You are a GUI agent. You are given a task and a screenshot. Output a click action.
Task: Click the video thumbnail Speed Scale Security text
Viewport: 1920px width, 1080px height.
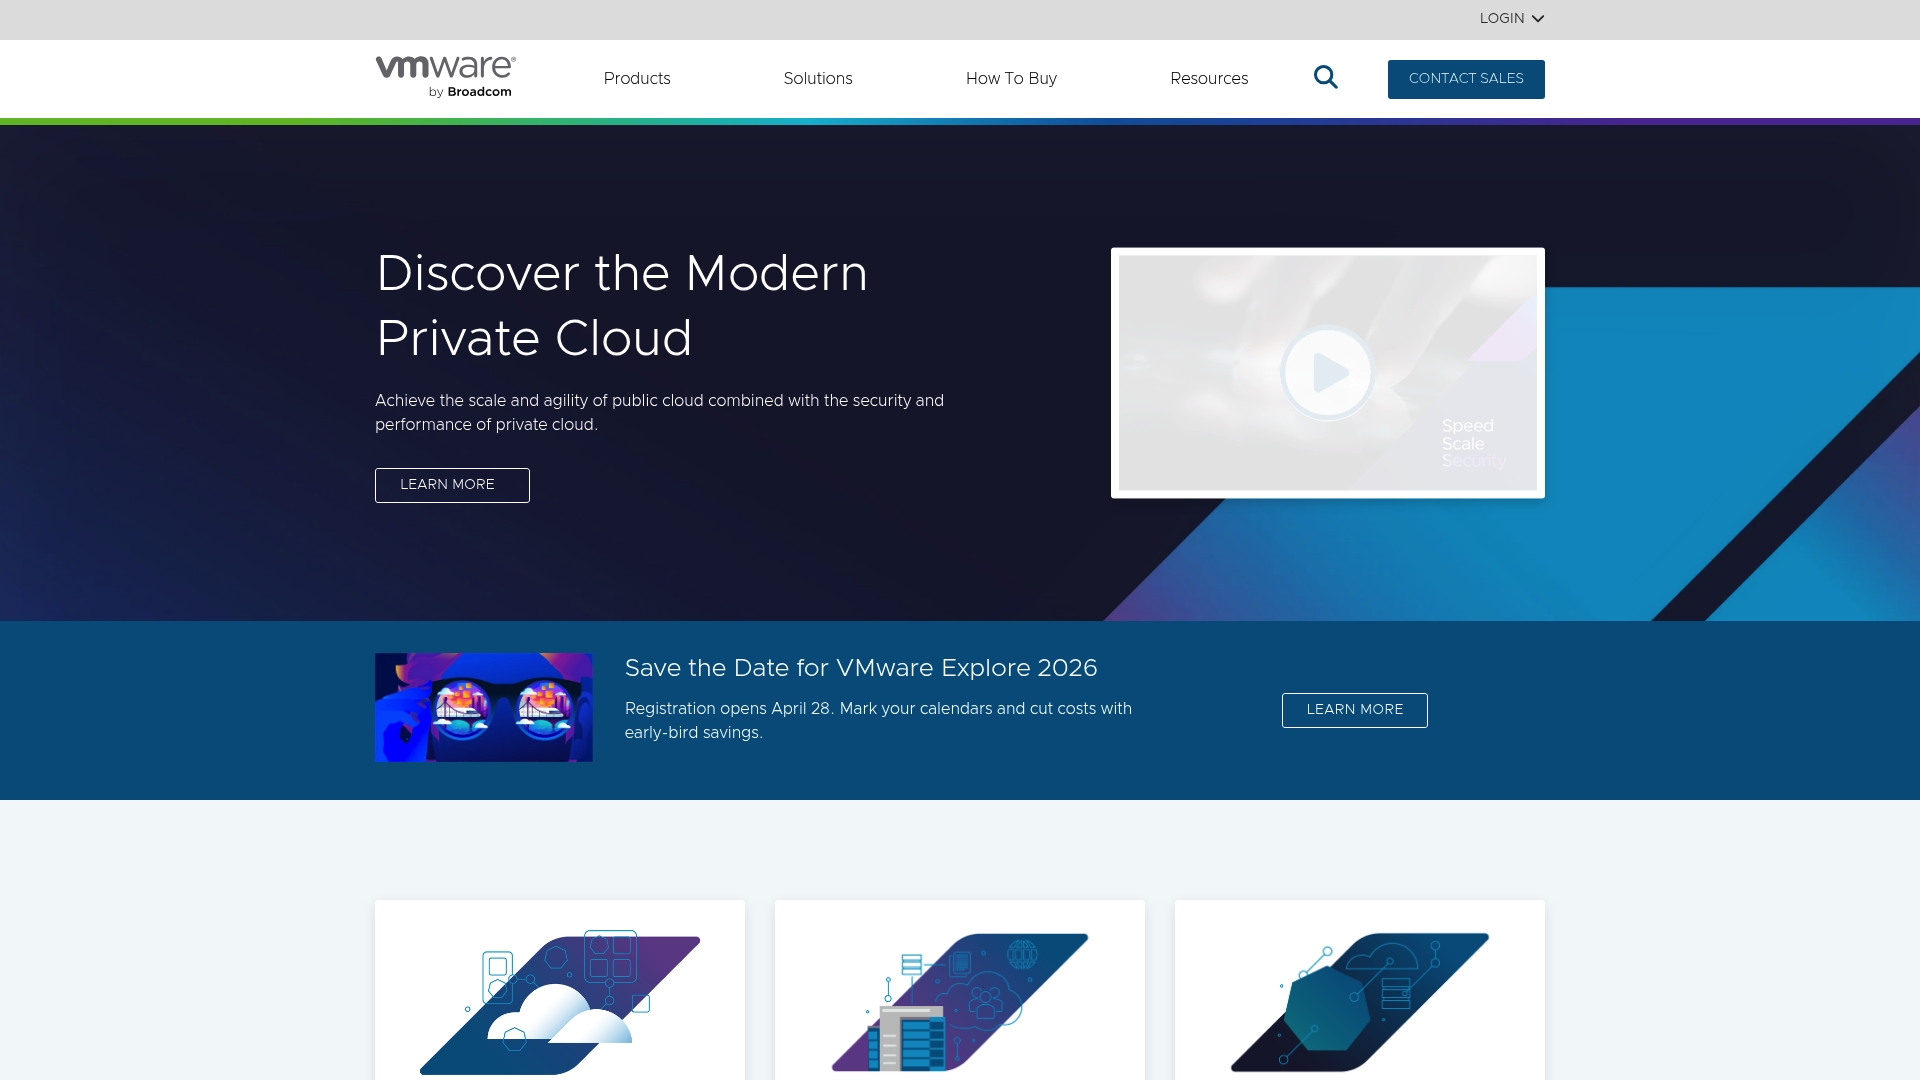click(1472, 443)
